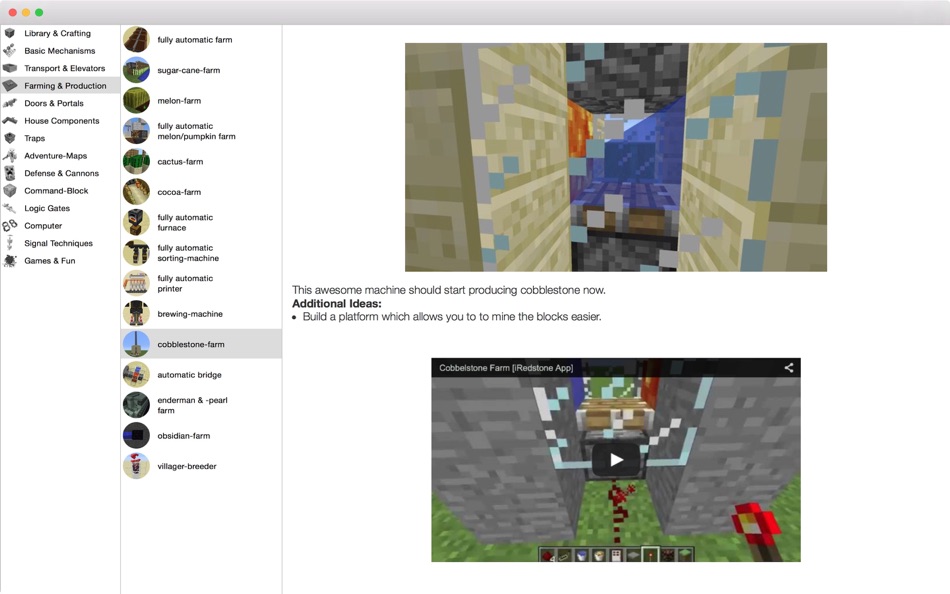Screen dimensions: 950x594
Task: Select the cobblestone-farm list entry
Action: (x=200, y=343)
